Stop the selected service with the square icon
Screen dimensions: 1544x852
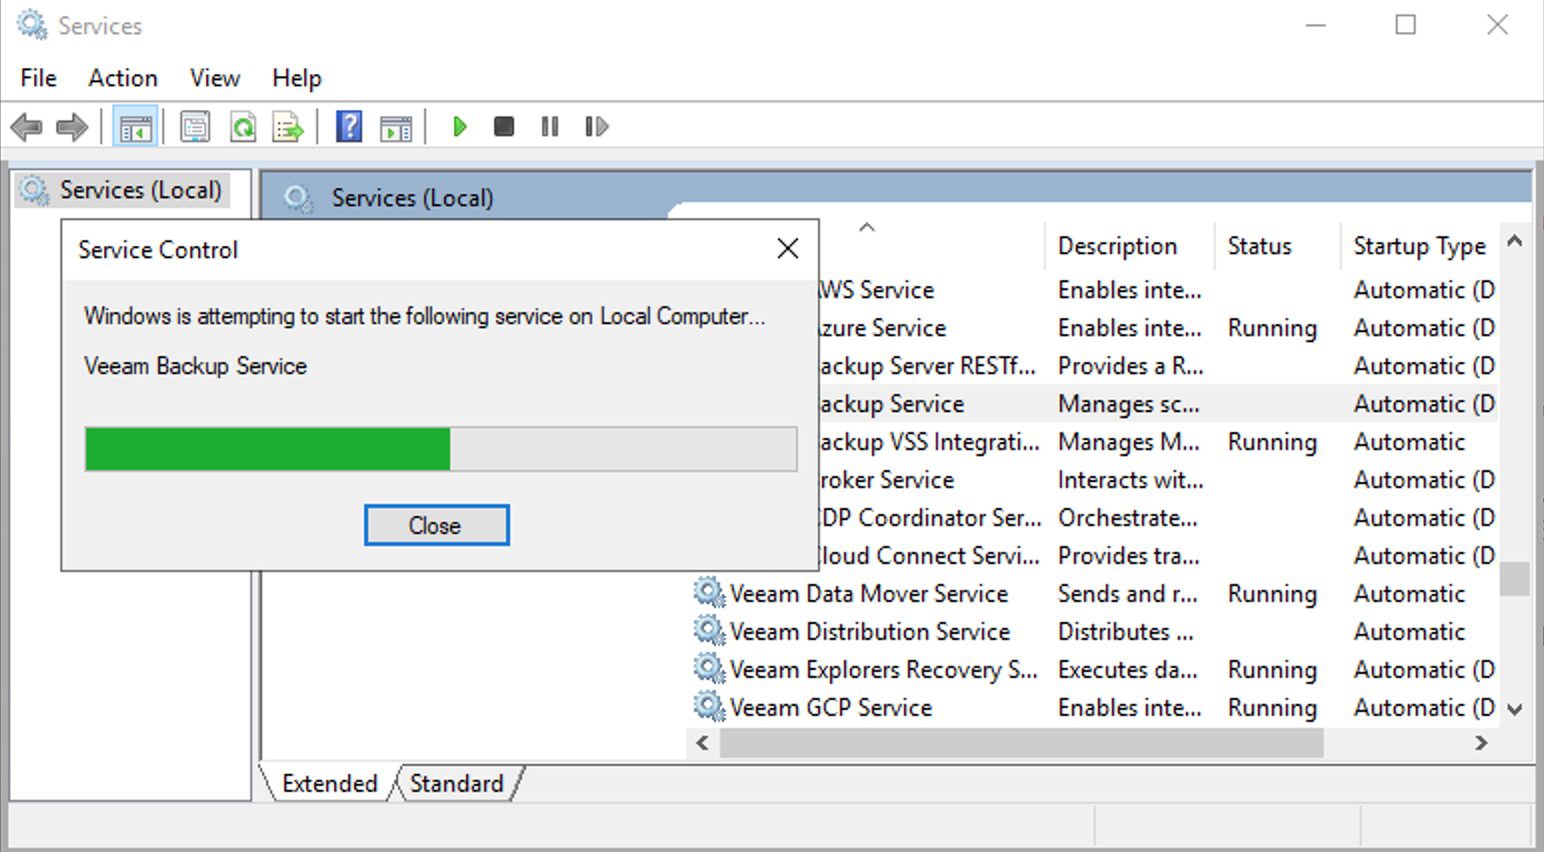point(504,126)
